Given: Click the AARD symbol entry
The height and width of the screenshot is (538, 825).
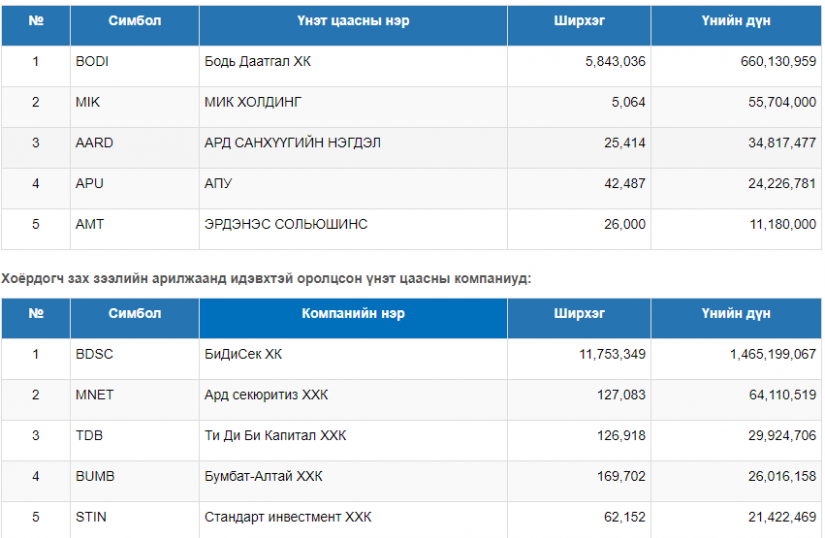Looking at the screenshot, I should point(94,143).
